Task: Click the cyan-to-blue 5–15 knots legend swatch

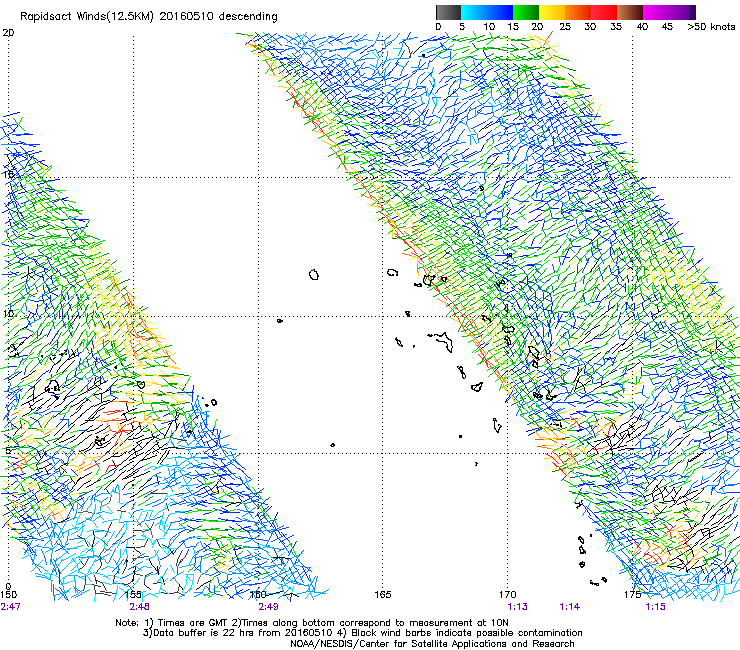Action: [487, 12]
